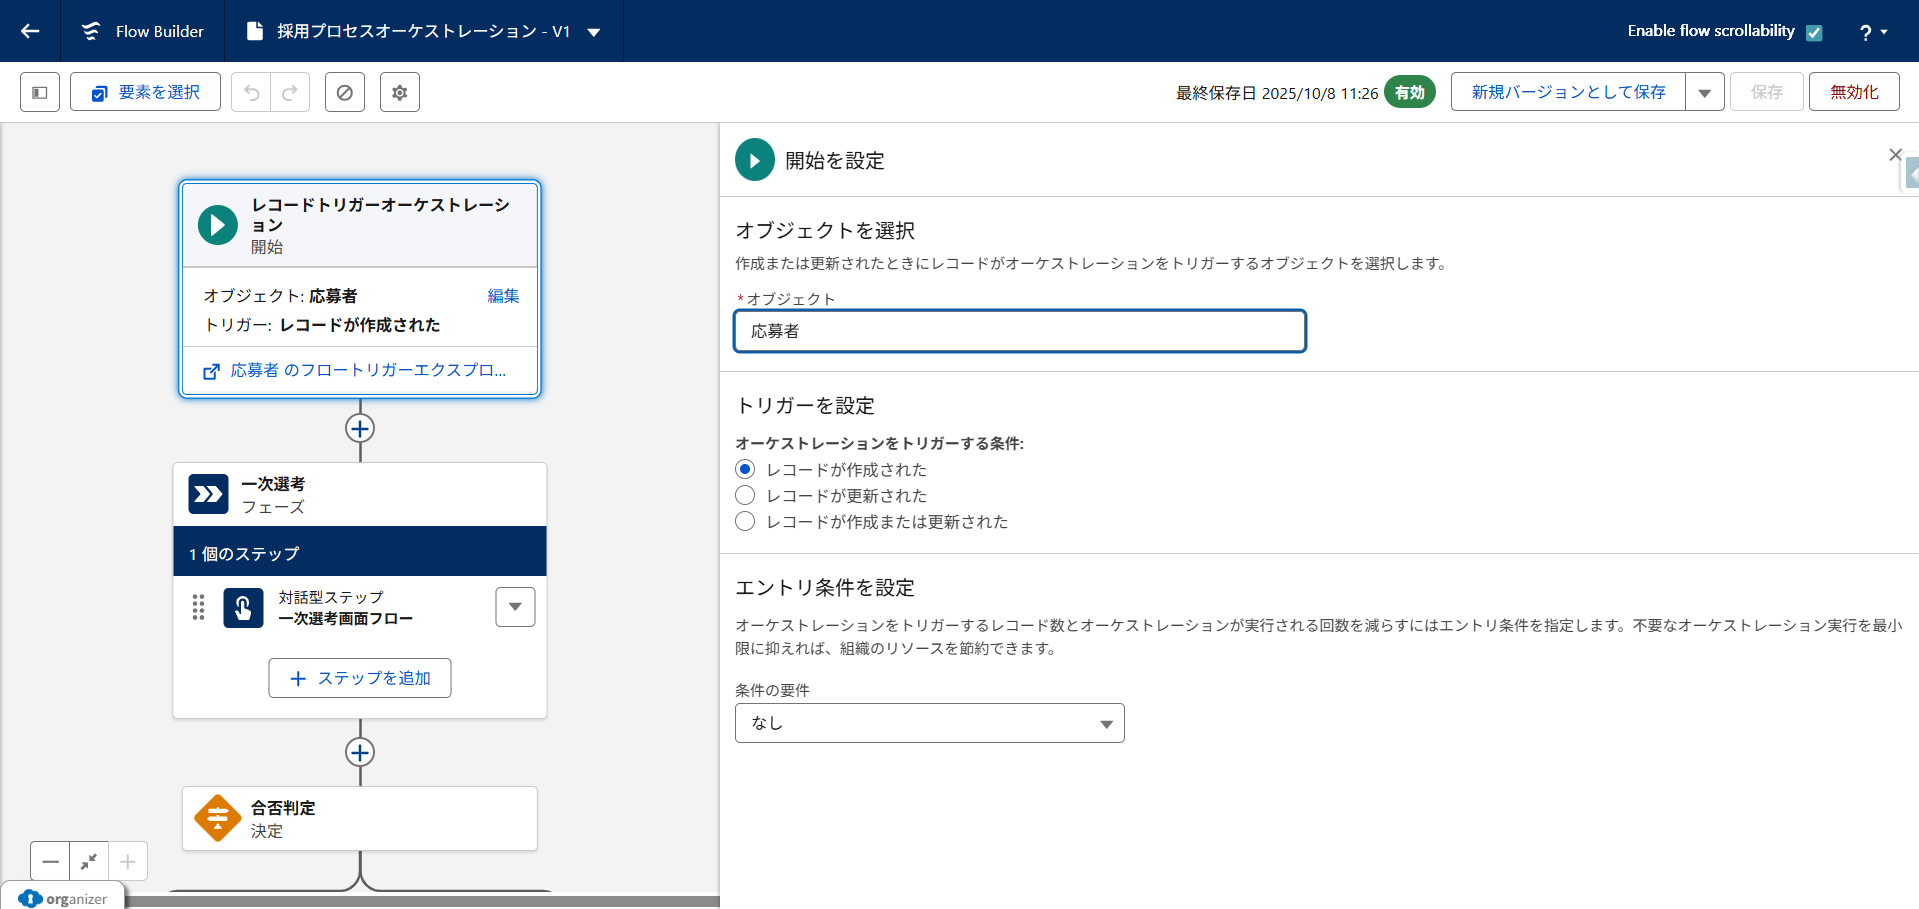Click the fit-to-view canvas icon
This screenshot has height=909, width=1919.
click(x=89, y=861)
